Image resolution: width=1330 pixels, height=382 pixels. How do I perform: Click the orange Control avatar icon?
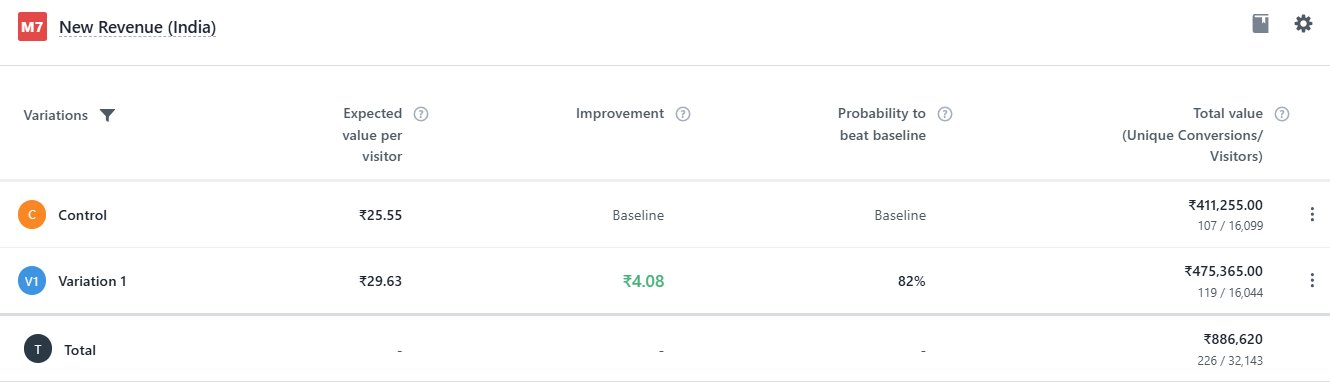coord(32,215)
